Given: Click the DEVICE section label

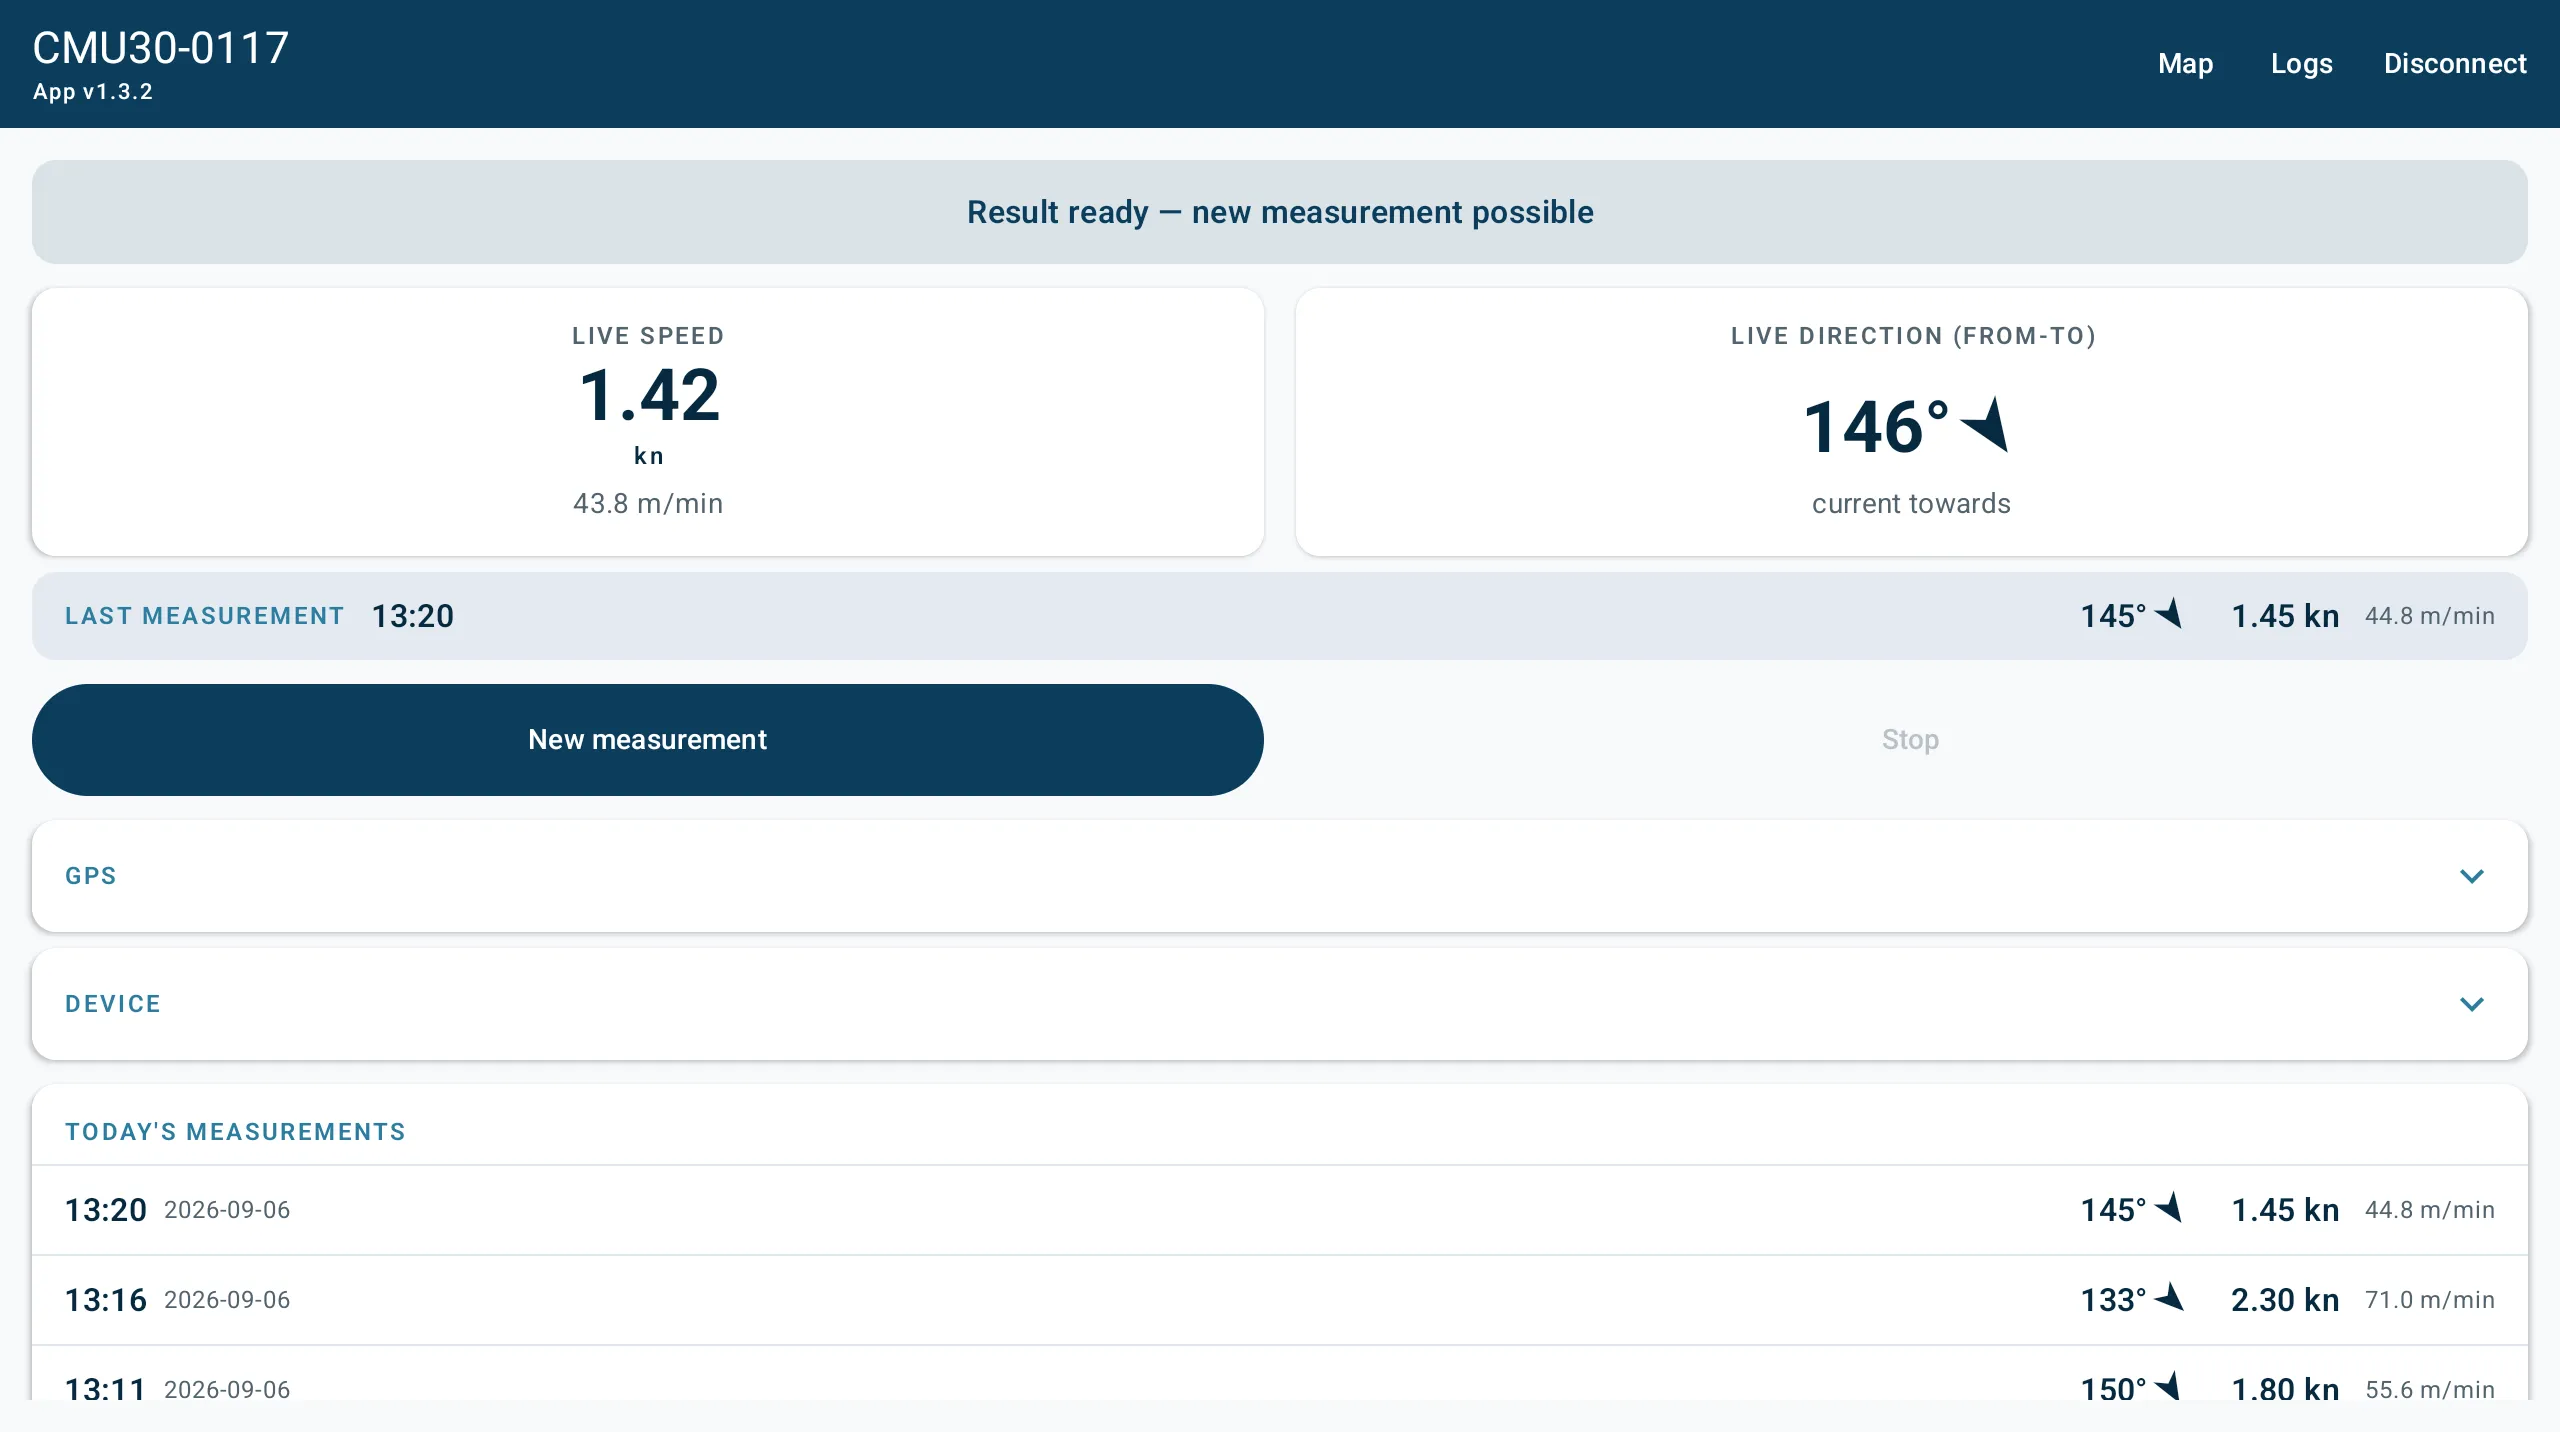Looking at the screenshot, I should click(x=113, y=1004).
